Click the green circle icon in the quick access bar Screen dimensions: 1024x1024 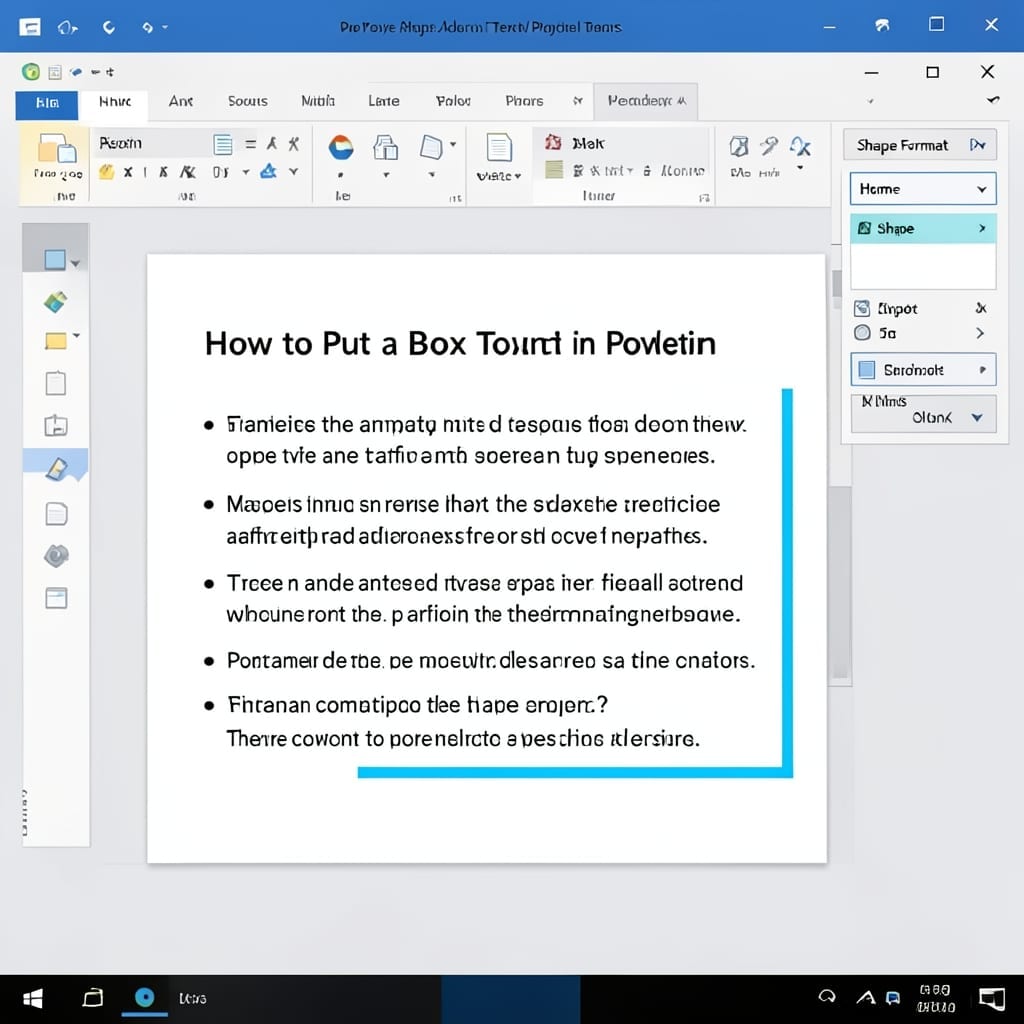coord(31,72)
